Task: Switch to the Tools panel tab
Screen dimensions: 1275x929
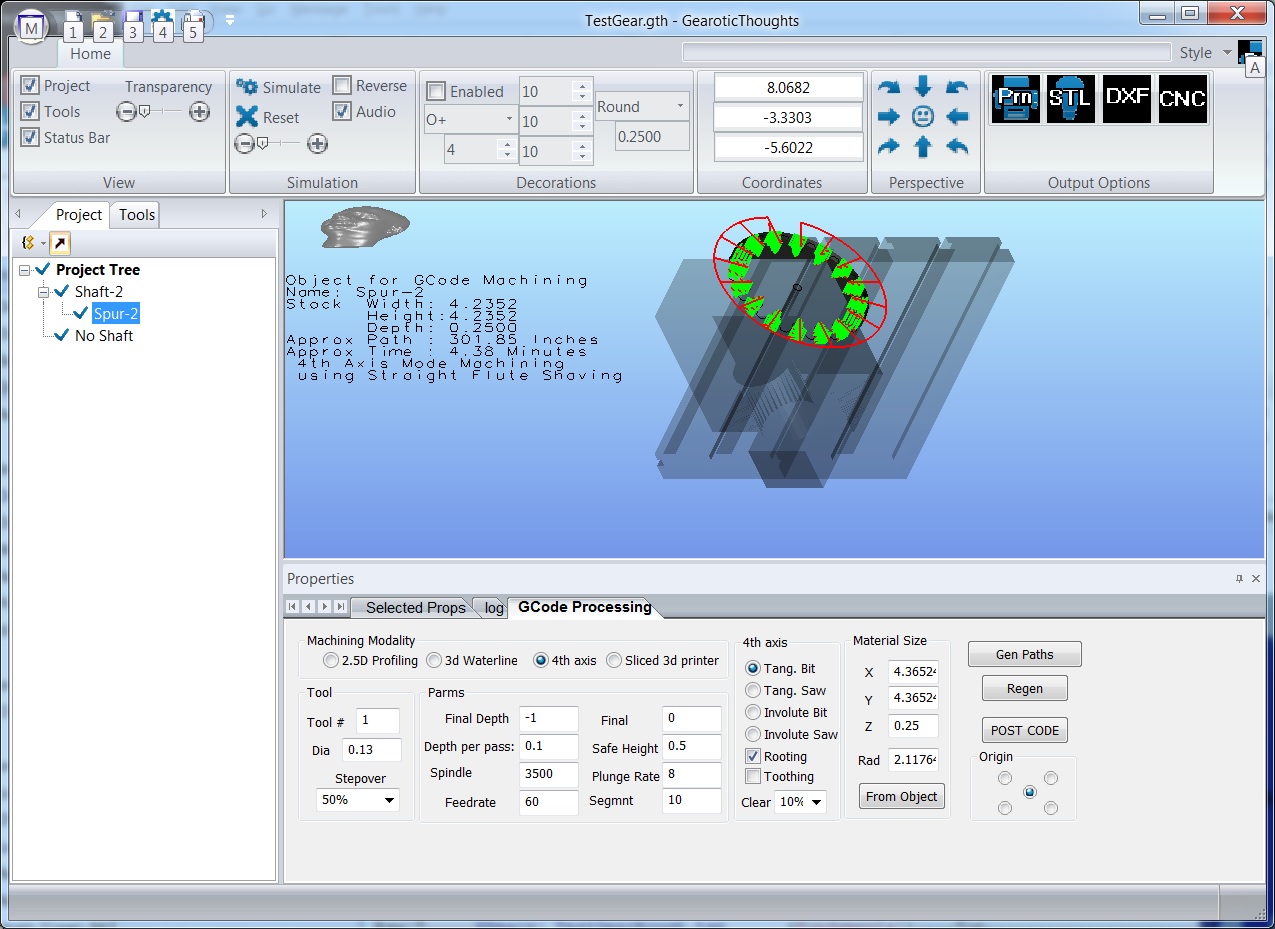Action: (x=137, y=214)
